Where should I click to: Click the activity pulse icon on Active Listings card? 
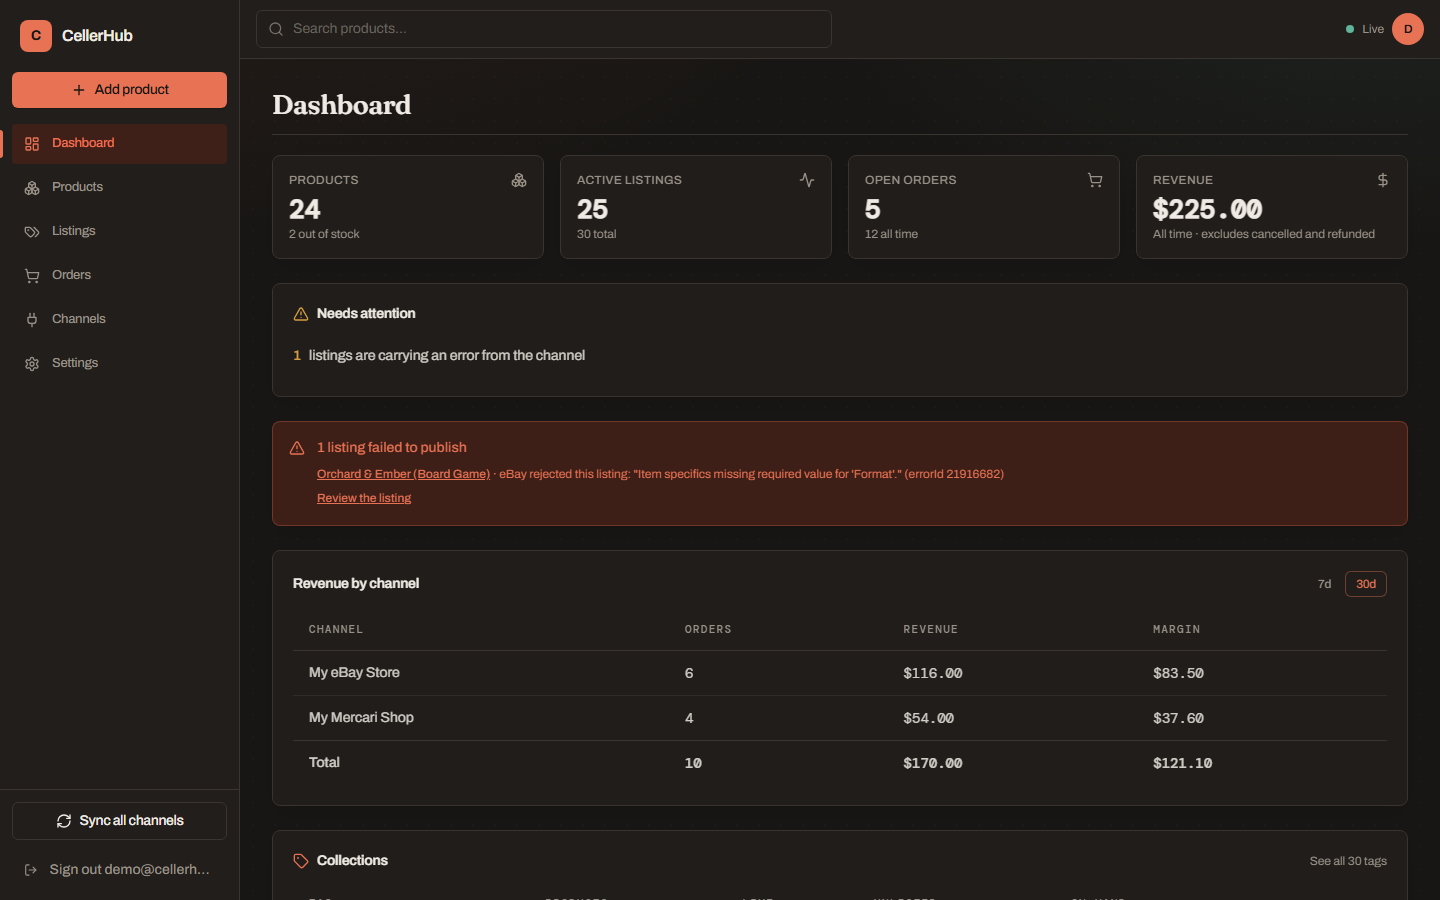(x=807, y=180)
